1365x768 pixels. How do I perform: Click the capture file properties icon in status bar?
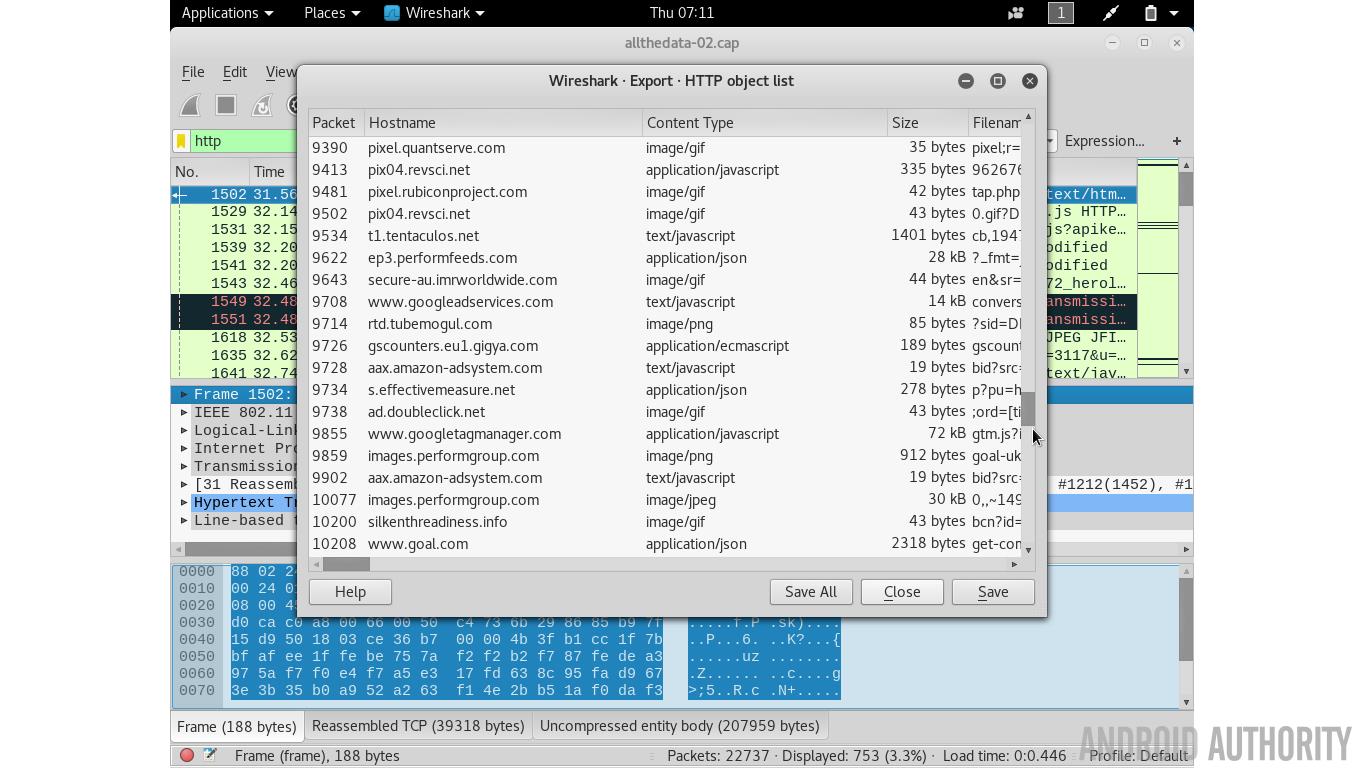tap(210, 755)
